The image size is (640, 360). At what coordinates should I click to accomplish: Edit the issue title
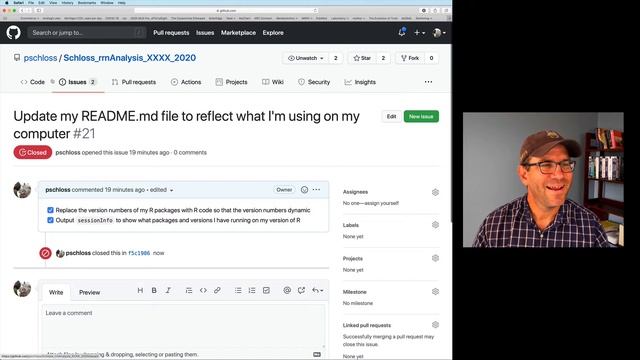(391, 116)
